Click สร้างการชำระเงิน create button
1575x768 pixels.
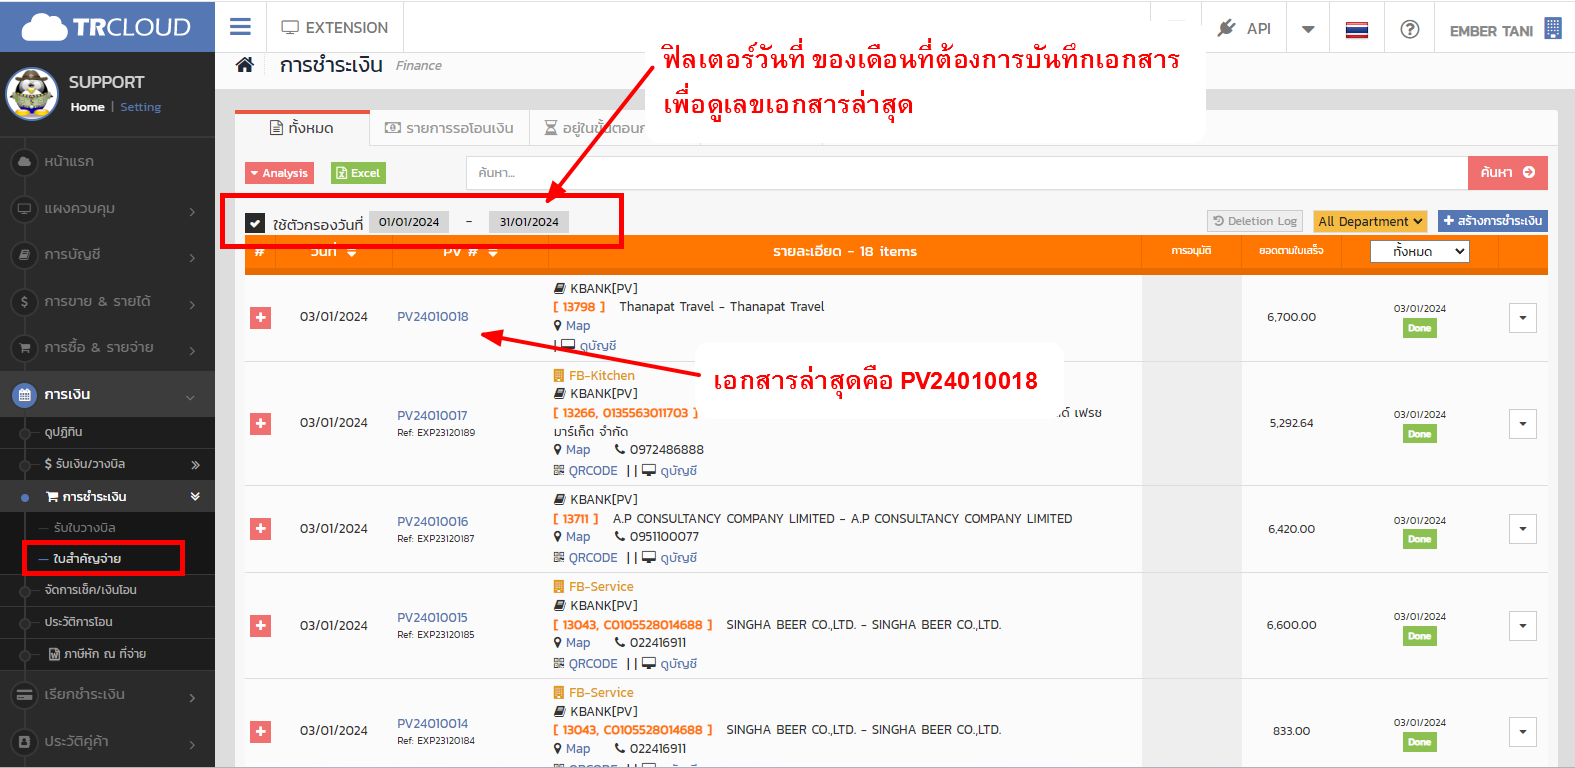(1493, 221)
